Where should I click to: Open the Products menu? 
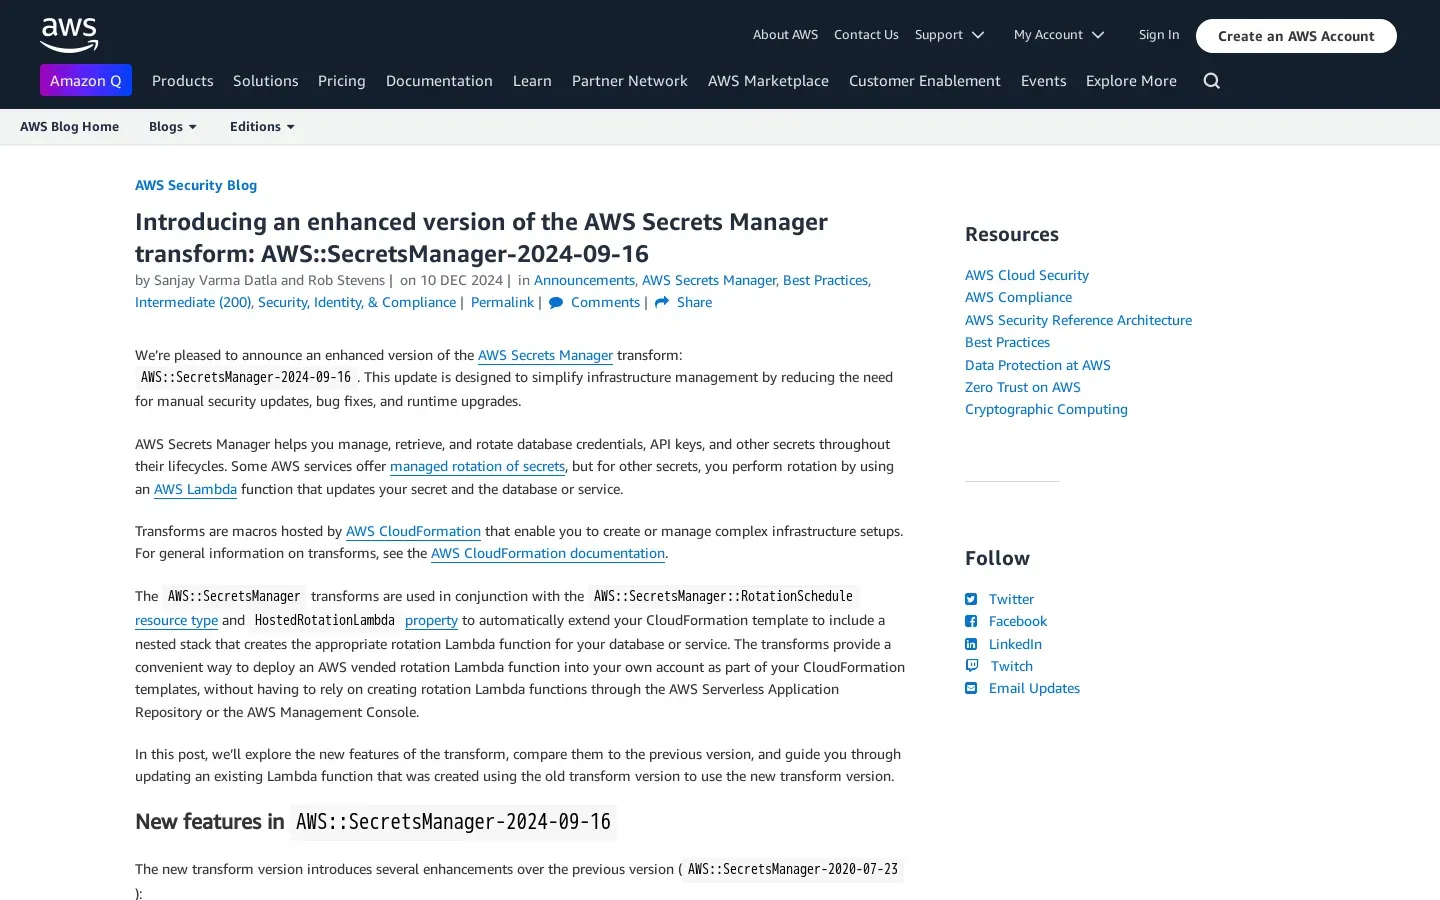[182, 81]
